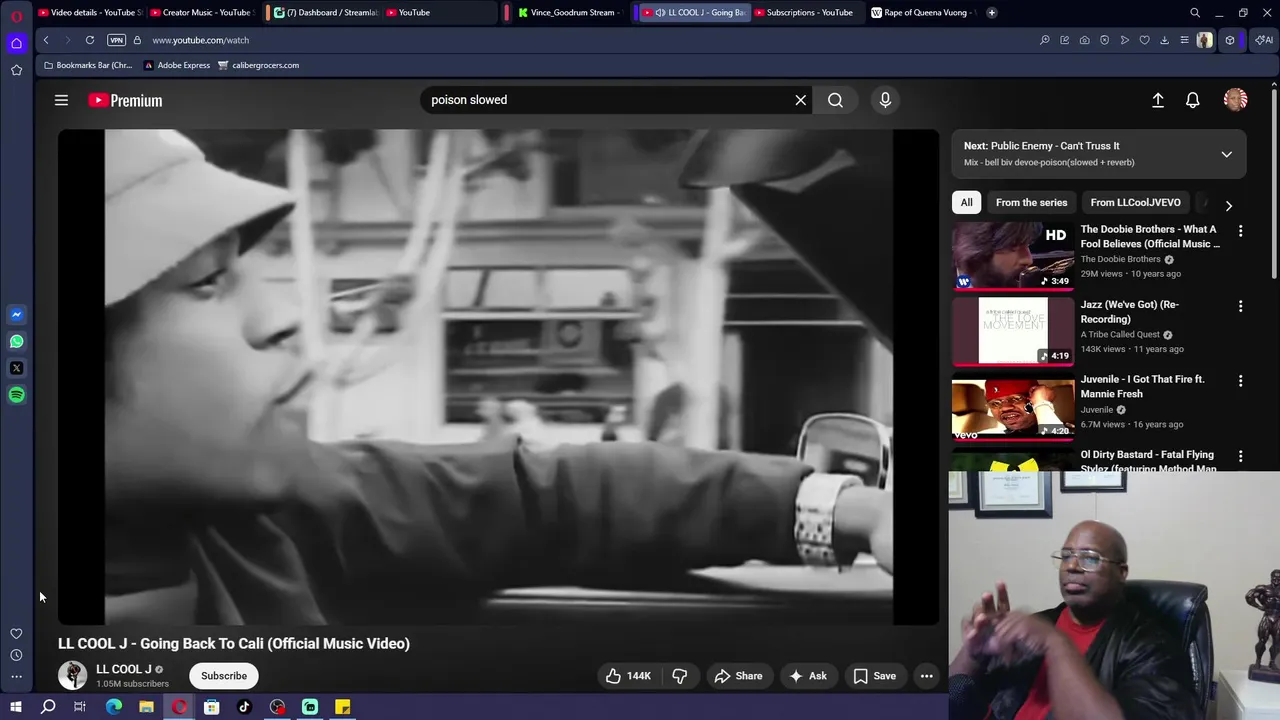1280x720 pixels.
Task: Open the LL COOL J channel name link
Action: 123,669
